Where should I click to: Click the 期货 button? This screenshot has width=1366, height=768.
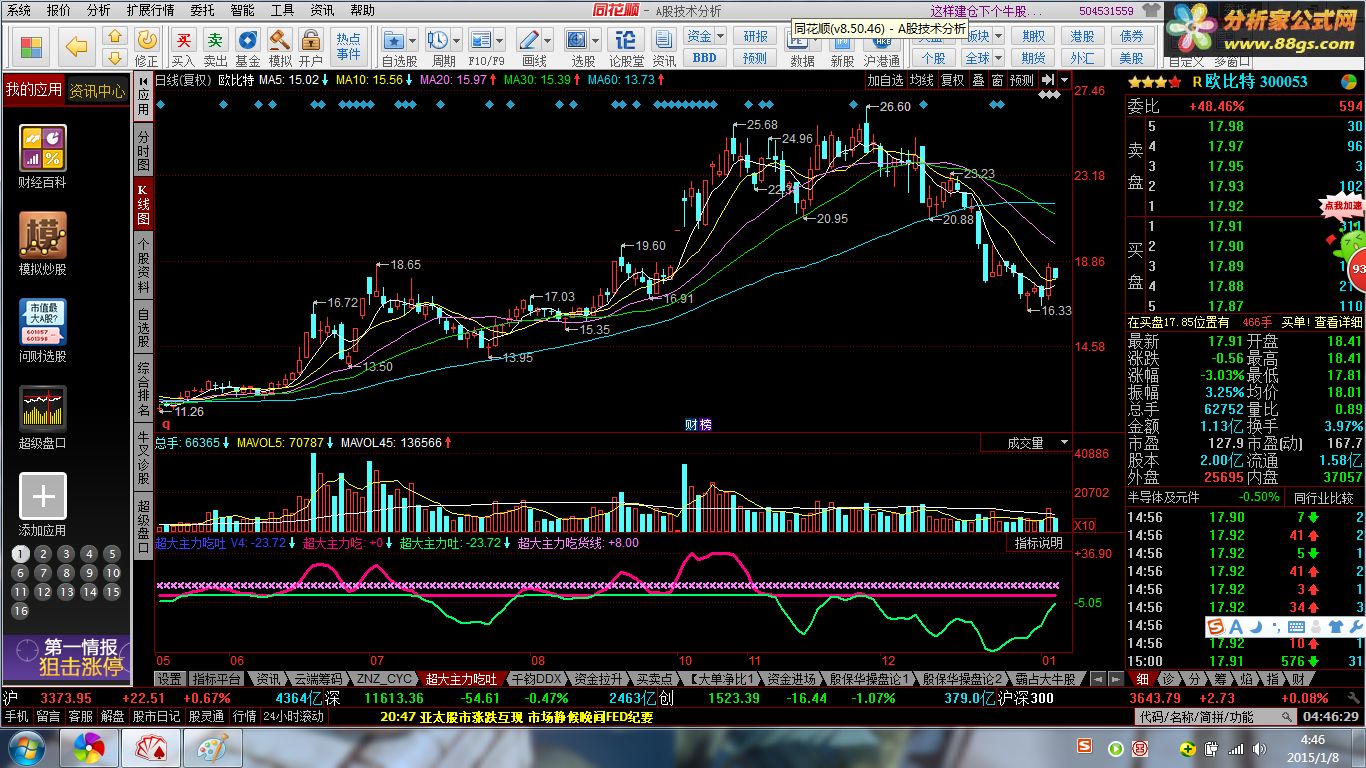1033,58
